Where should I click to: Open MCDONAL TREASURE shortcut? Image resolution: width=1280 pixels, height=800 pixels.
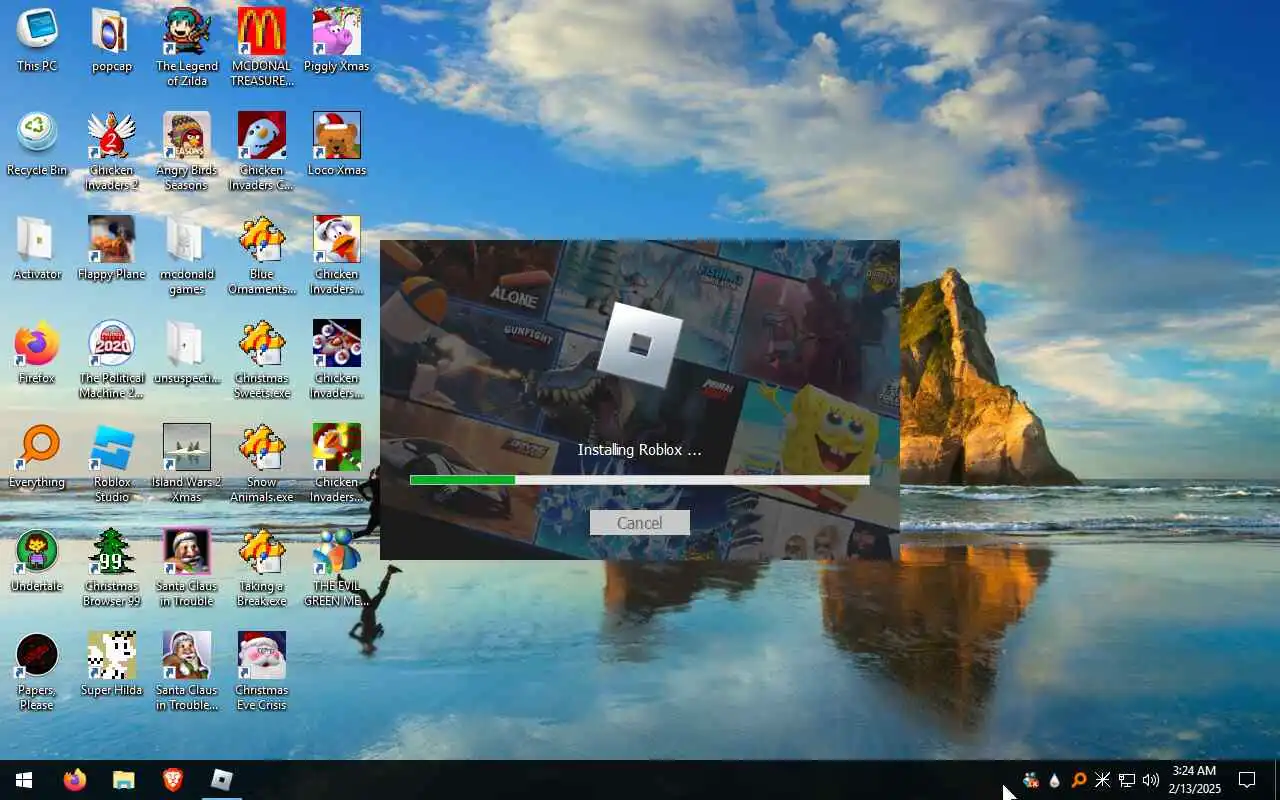262,47
